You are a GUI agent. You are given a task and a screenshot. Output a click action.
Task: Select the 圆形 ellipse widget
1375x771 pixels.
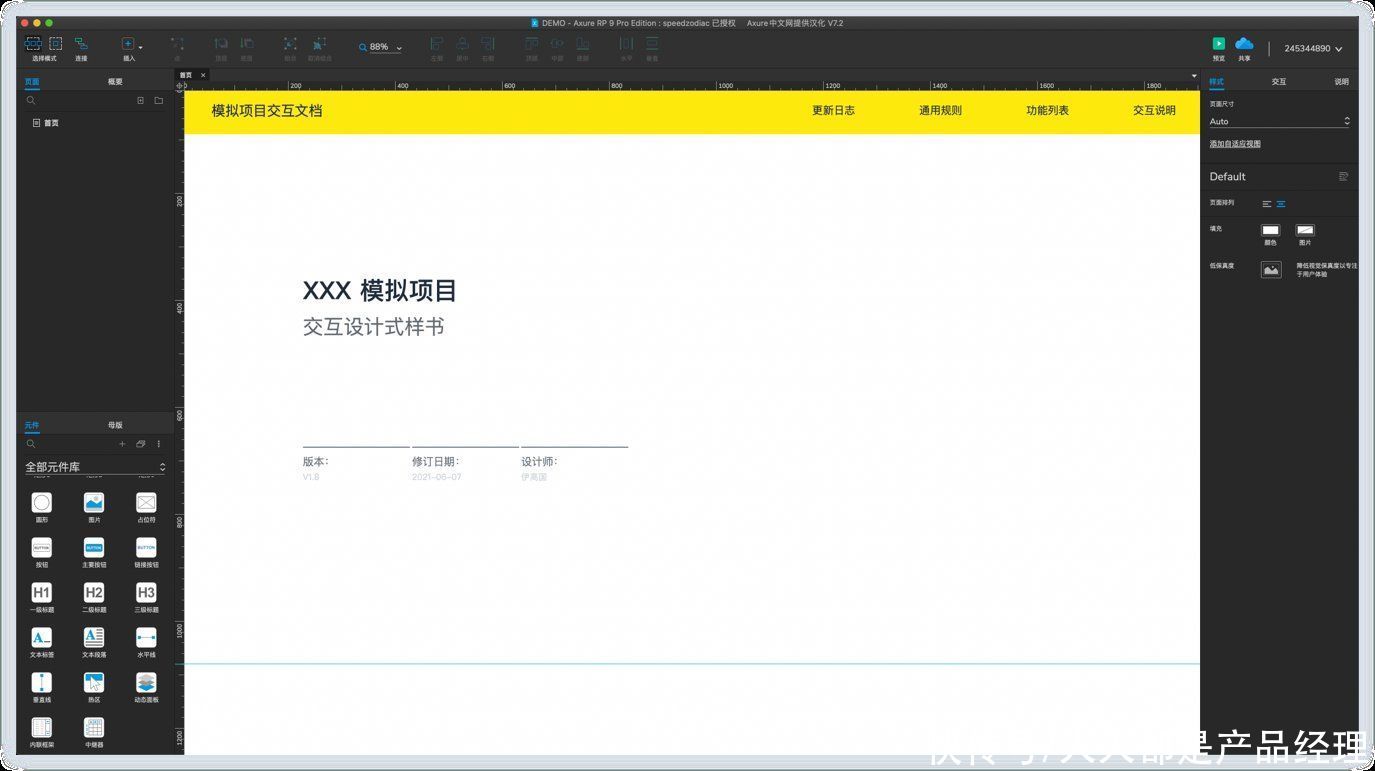(41, 507)
